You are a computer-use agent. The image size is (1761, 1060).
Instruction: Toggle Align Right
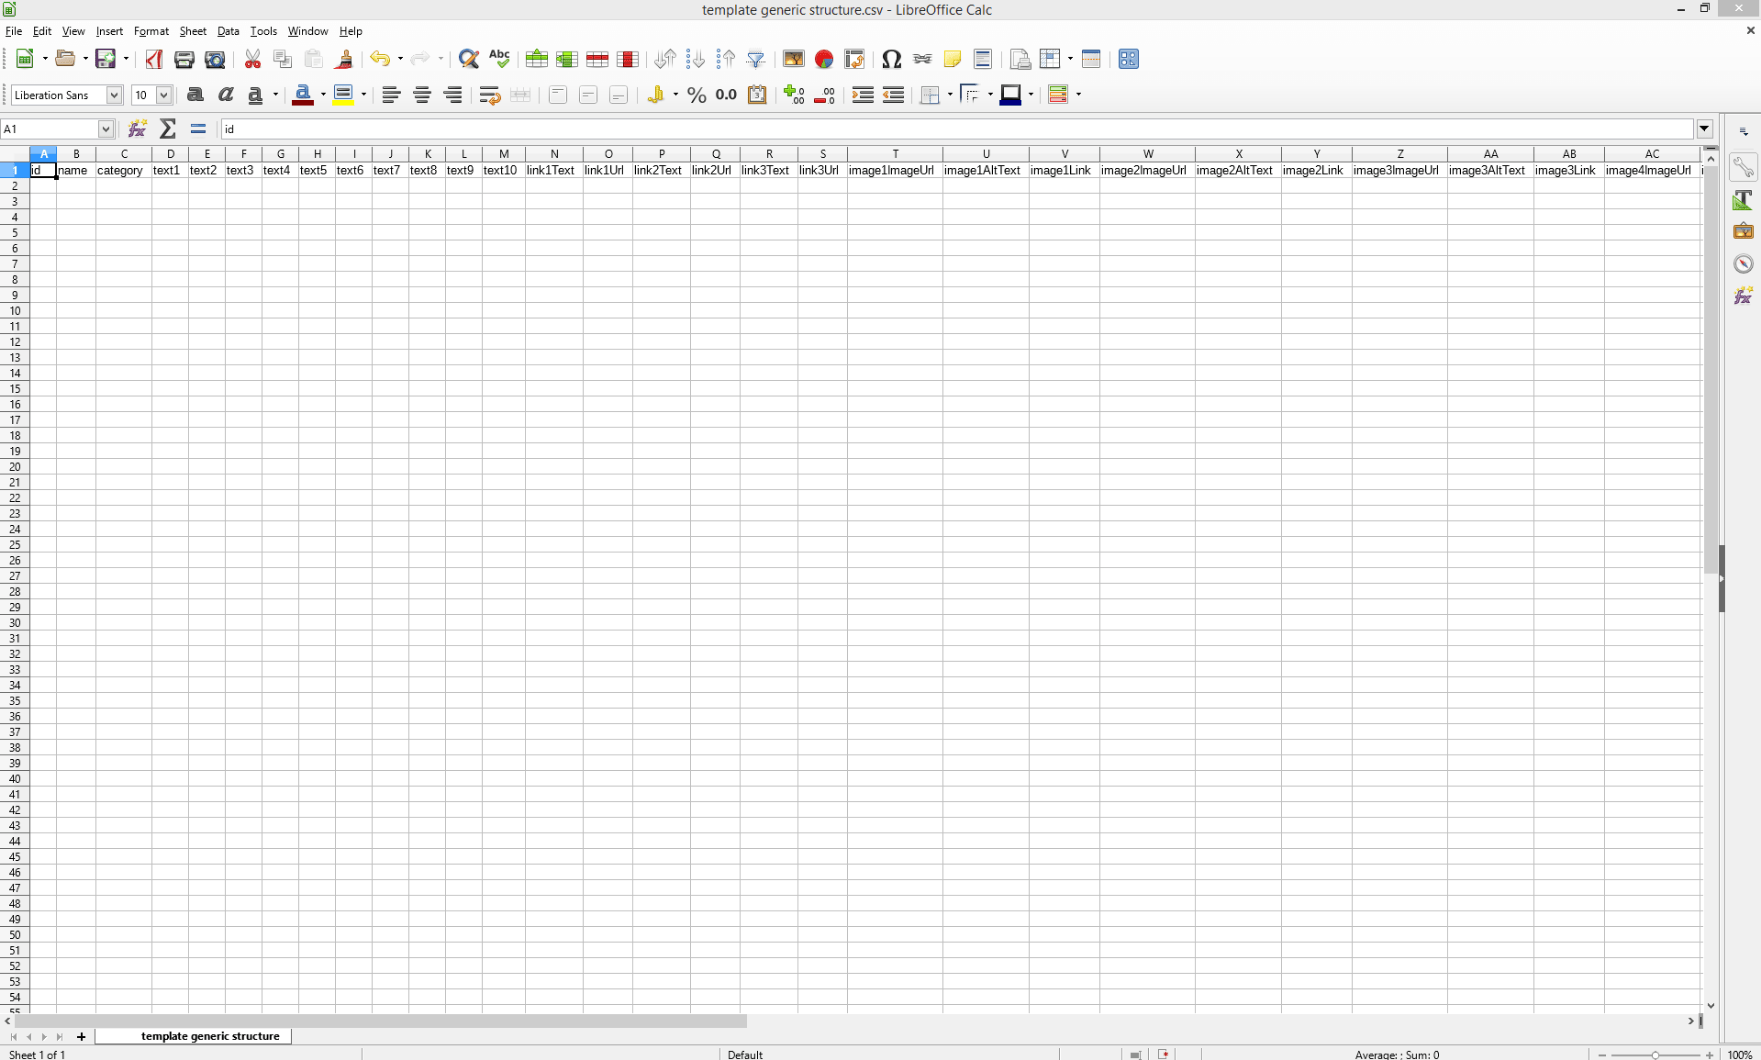click(x=453, y=95)
